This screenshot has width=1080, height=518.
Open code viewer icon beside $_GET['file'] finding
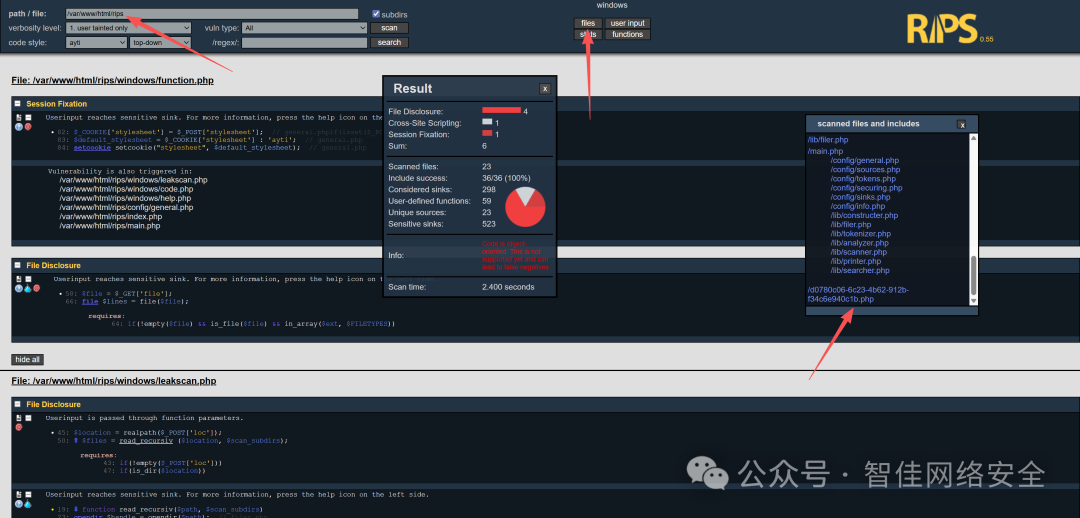coord(19,279)
